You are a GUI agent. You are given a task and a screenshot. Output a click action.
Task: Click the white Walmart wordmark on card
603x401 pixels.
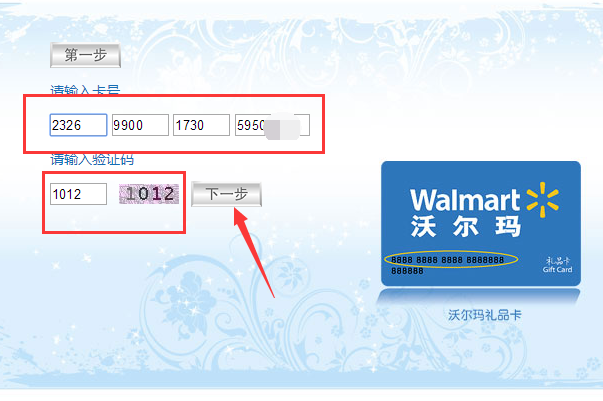pyautogui.click(x=465, y=200)
